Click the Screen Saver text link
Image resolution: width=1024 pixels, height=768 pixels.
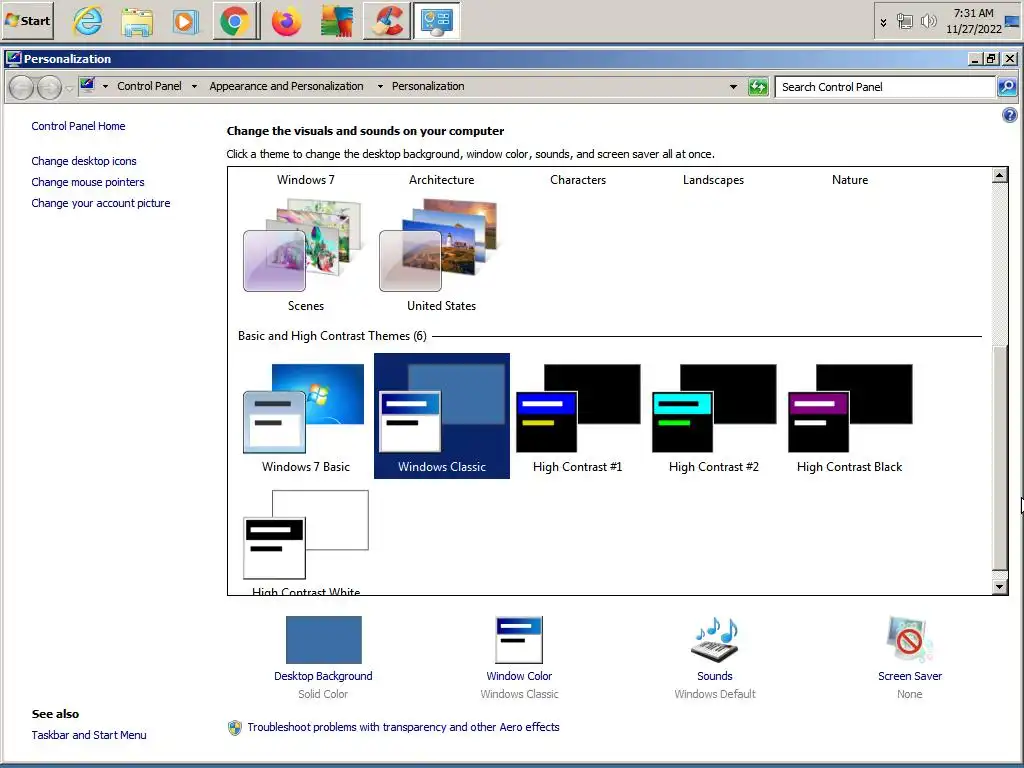910,676
